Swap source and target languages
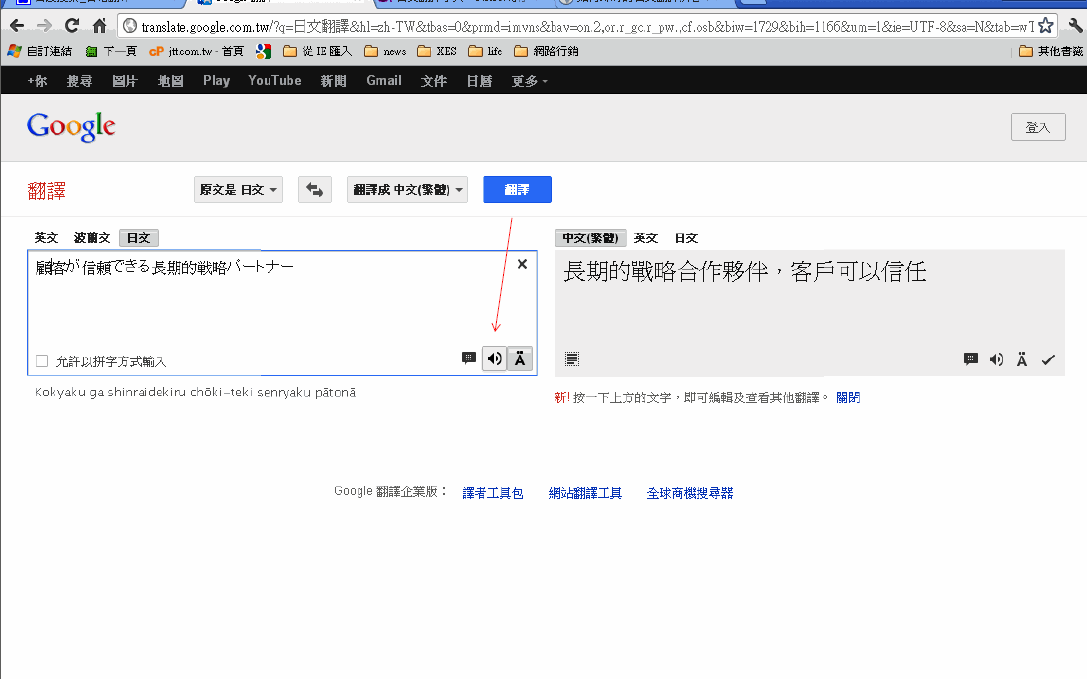Image resolution: width=1087 pixels, height=679 pixels. pos(315,189)
